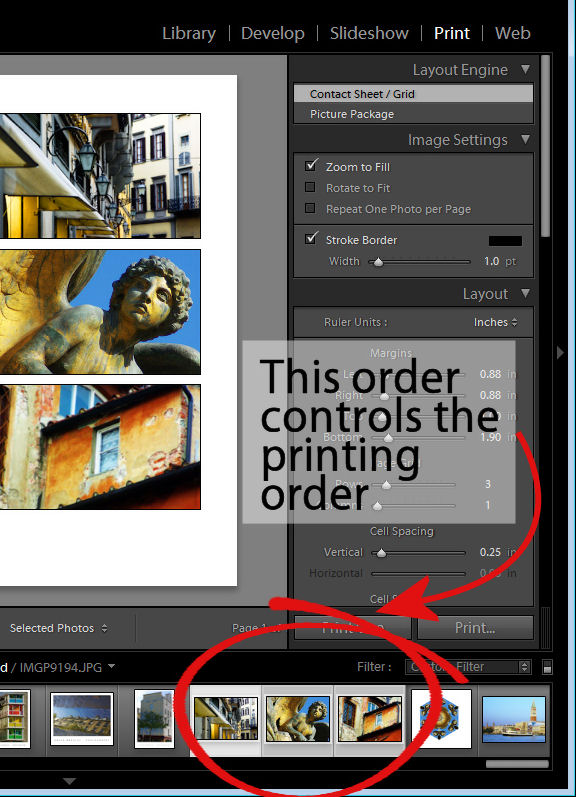Click the 1.0 pt width value
576x797 pixels.
point(491,261)
